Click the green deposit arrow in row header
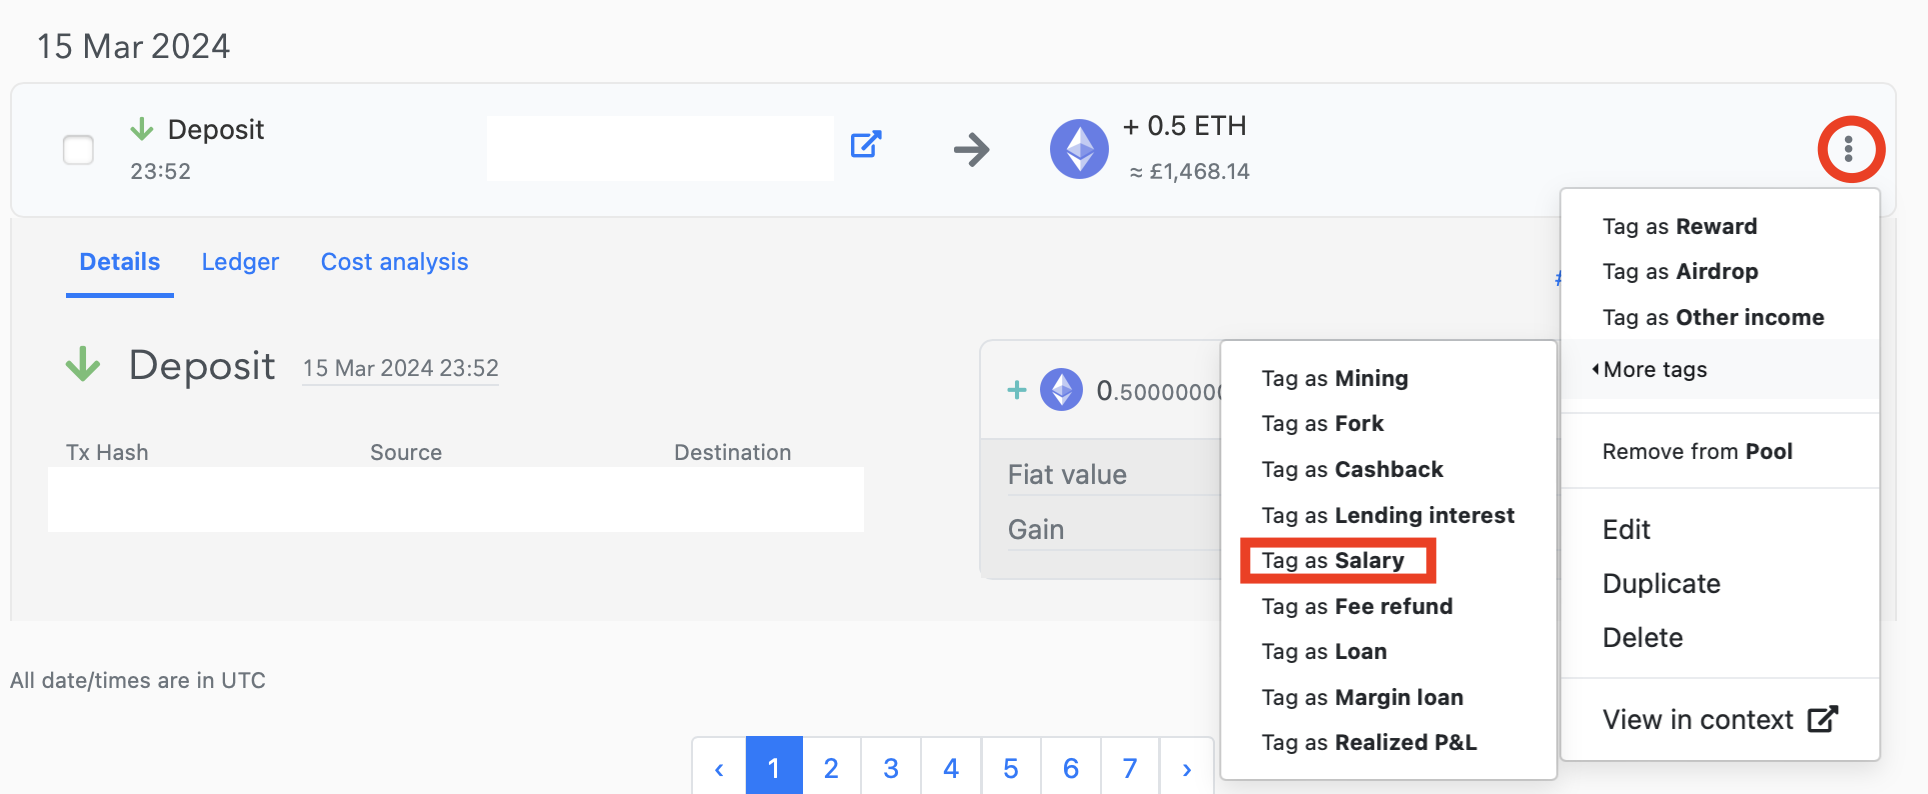Image resolution: width=1928 pixels, height=794 pixels. 142,129
